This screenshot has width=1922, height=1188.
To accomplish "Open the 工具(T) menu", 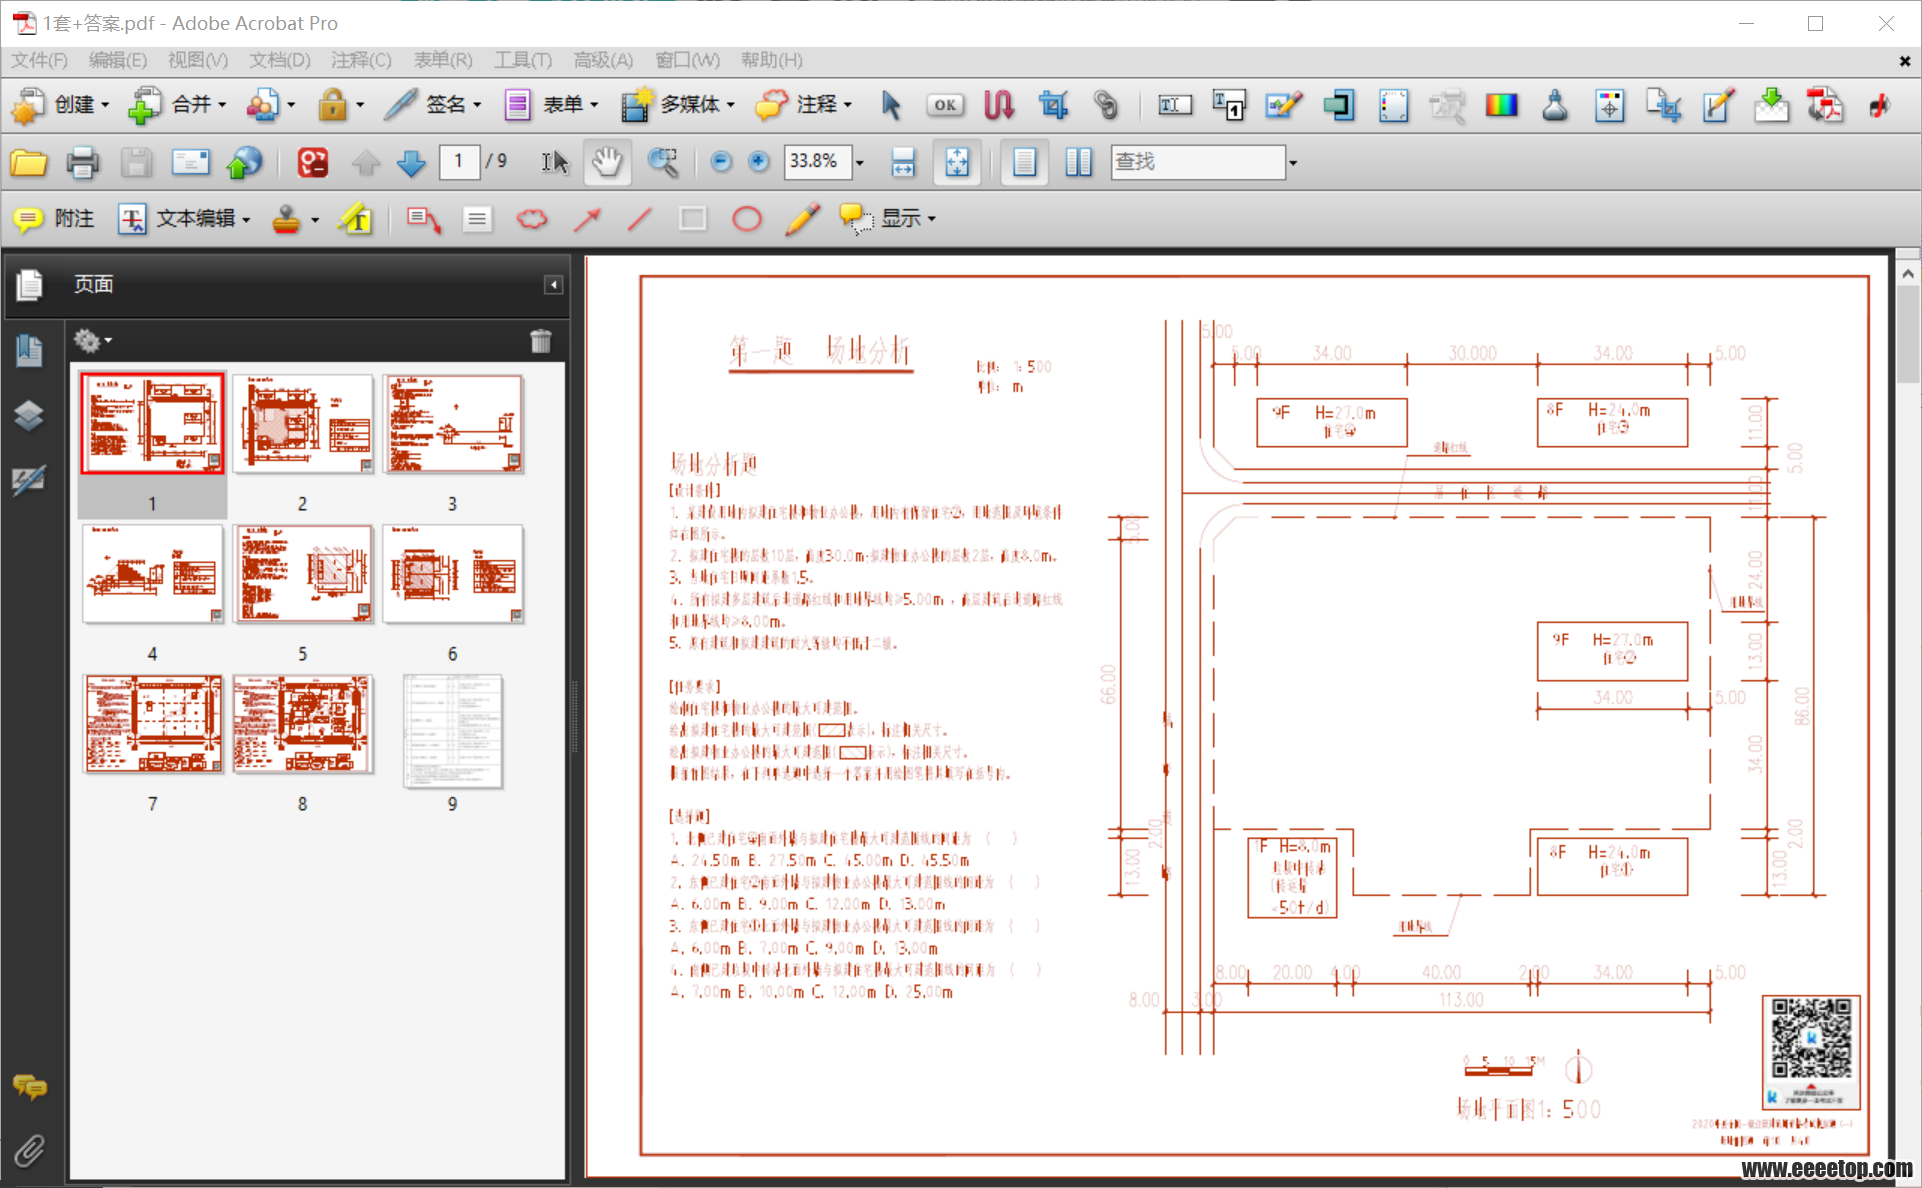I will click(x=523, y=61).
